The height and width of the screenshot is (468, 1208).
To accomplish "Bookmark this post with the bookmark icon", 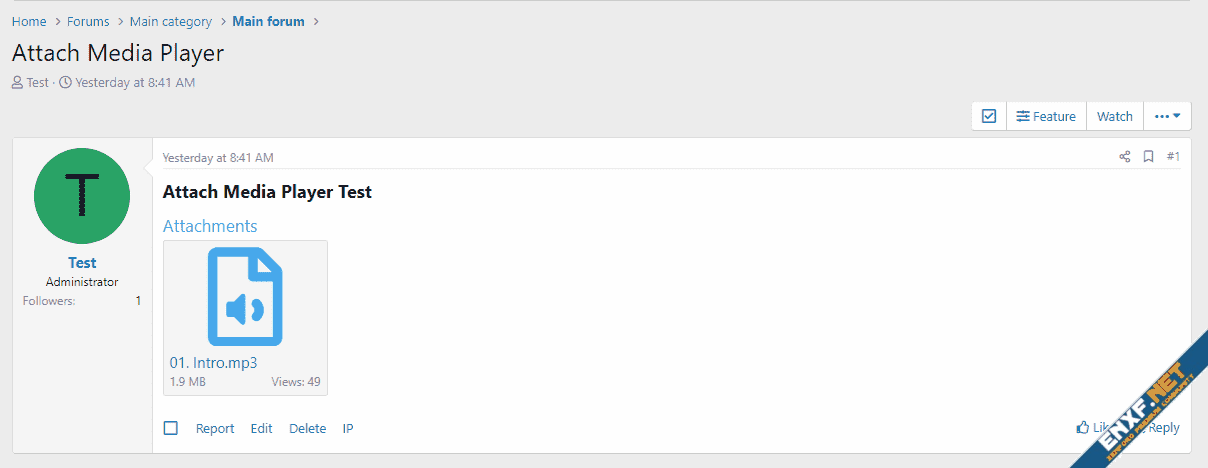I will [x=1149, y=157].
